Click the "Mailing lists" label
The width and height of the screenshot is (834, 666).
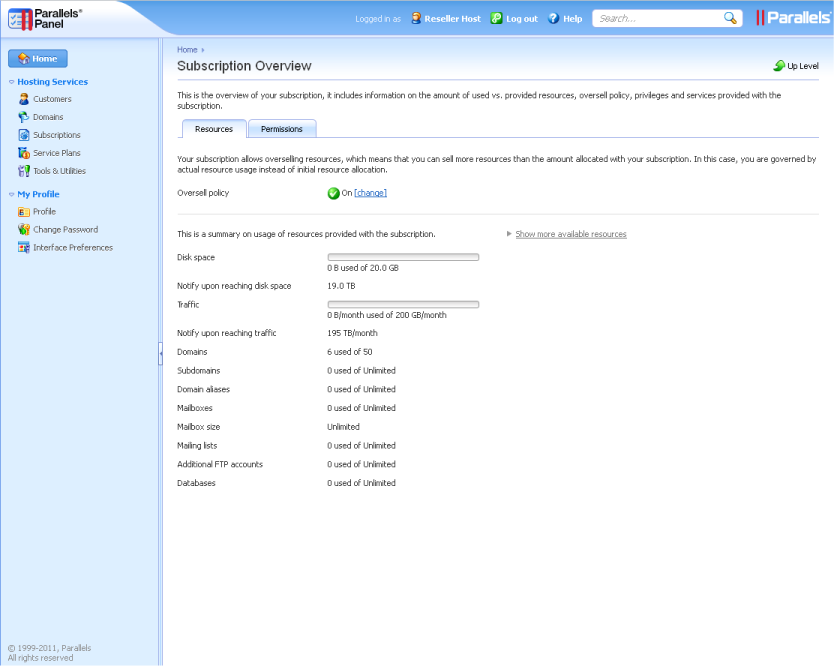point(197,446)
